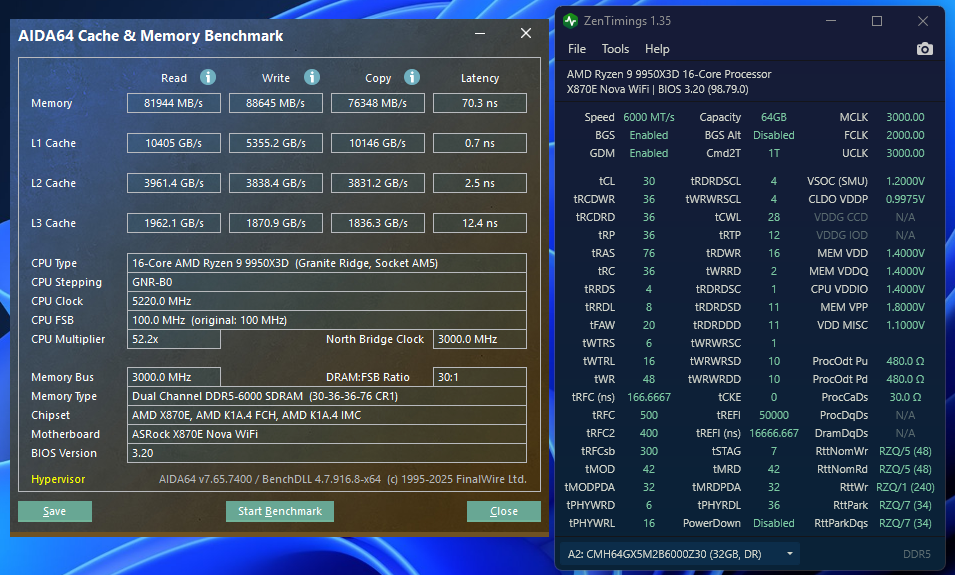Open the Help menu in ZenTimings

click(657, 49)
